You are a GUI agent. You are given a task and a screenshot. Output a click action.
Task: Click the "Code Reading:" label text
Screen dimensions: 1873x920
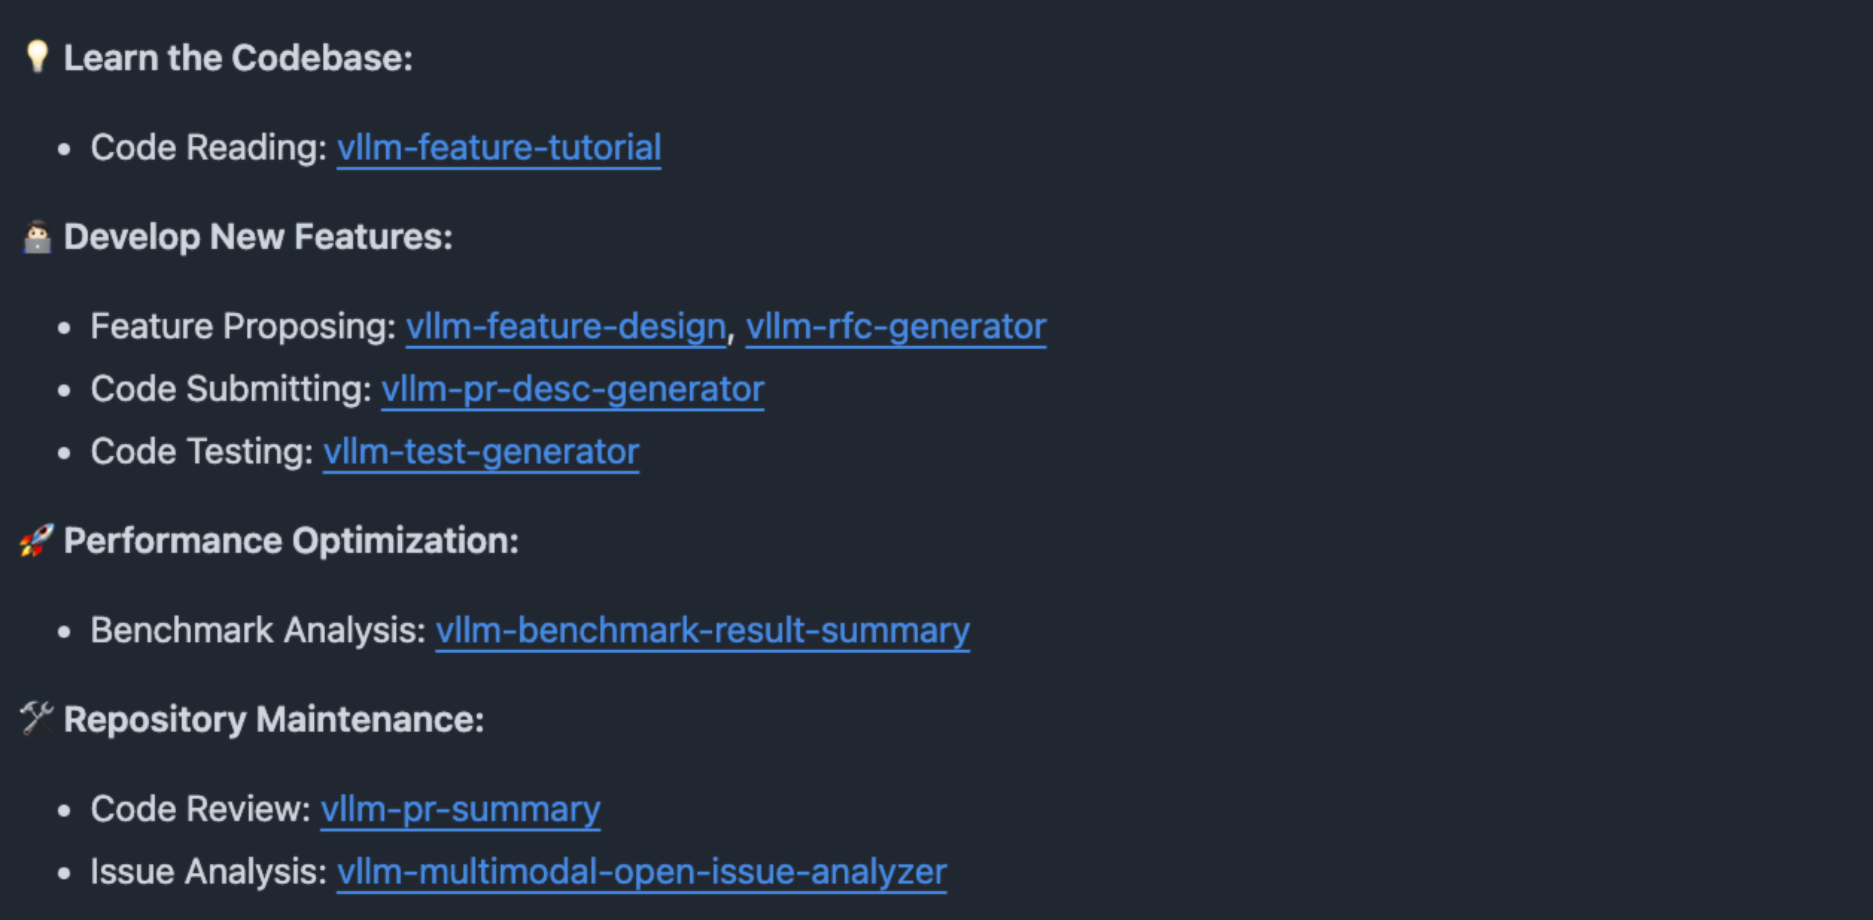208,148
